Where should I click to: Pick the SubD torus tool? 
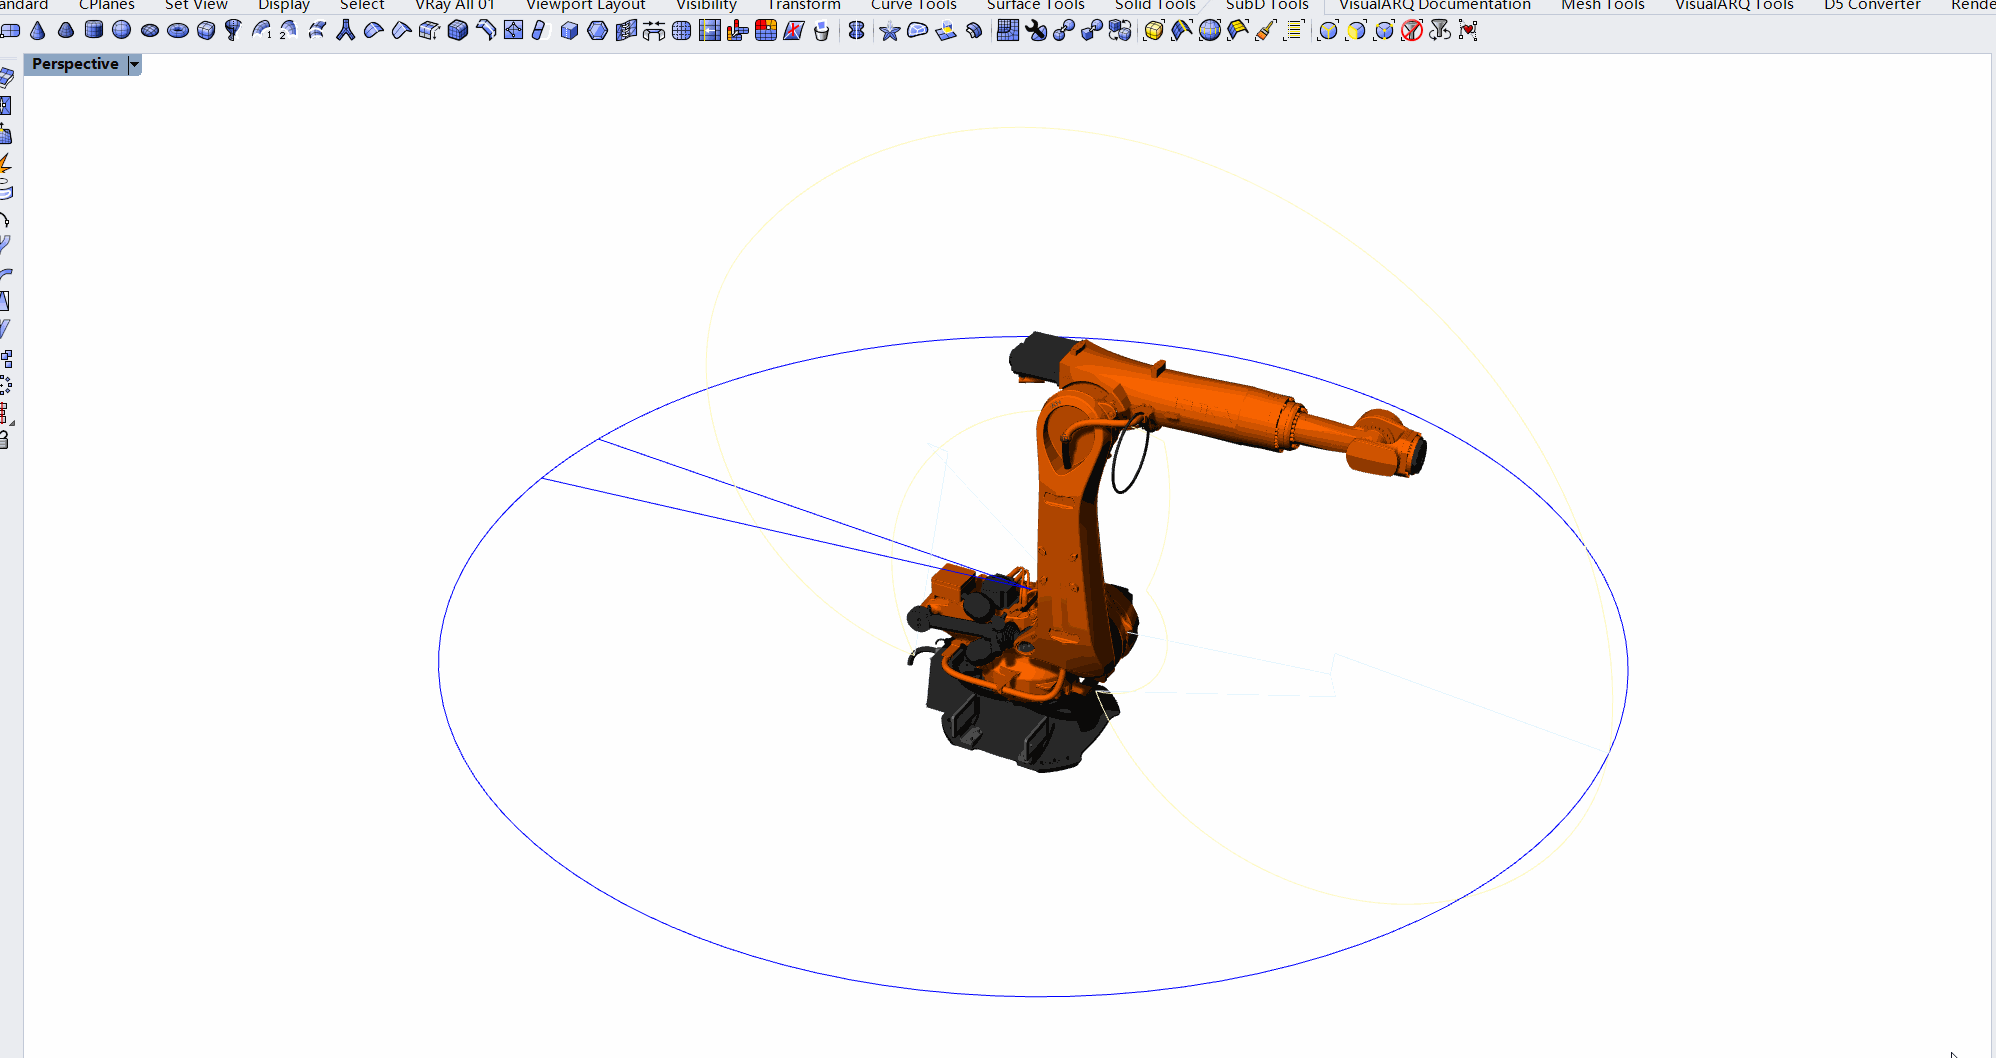point(178,31)
